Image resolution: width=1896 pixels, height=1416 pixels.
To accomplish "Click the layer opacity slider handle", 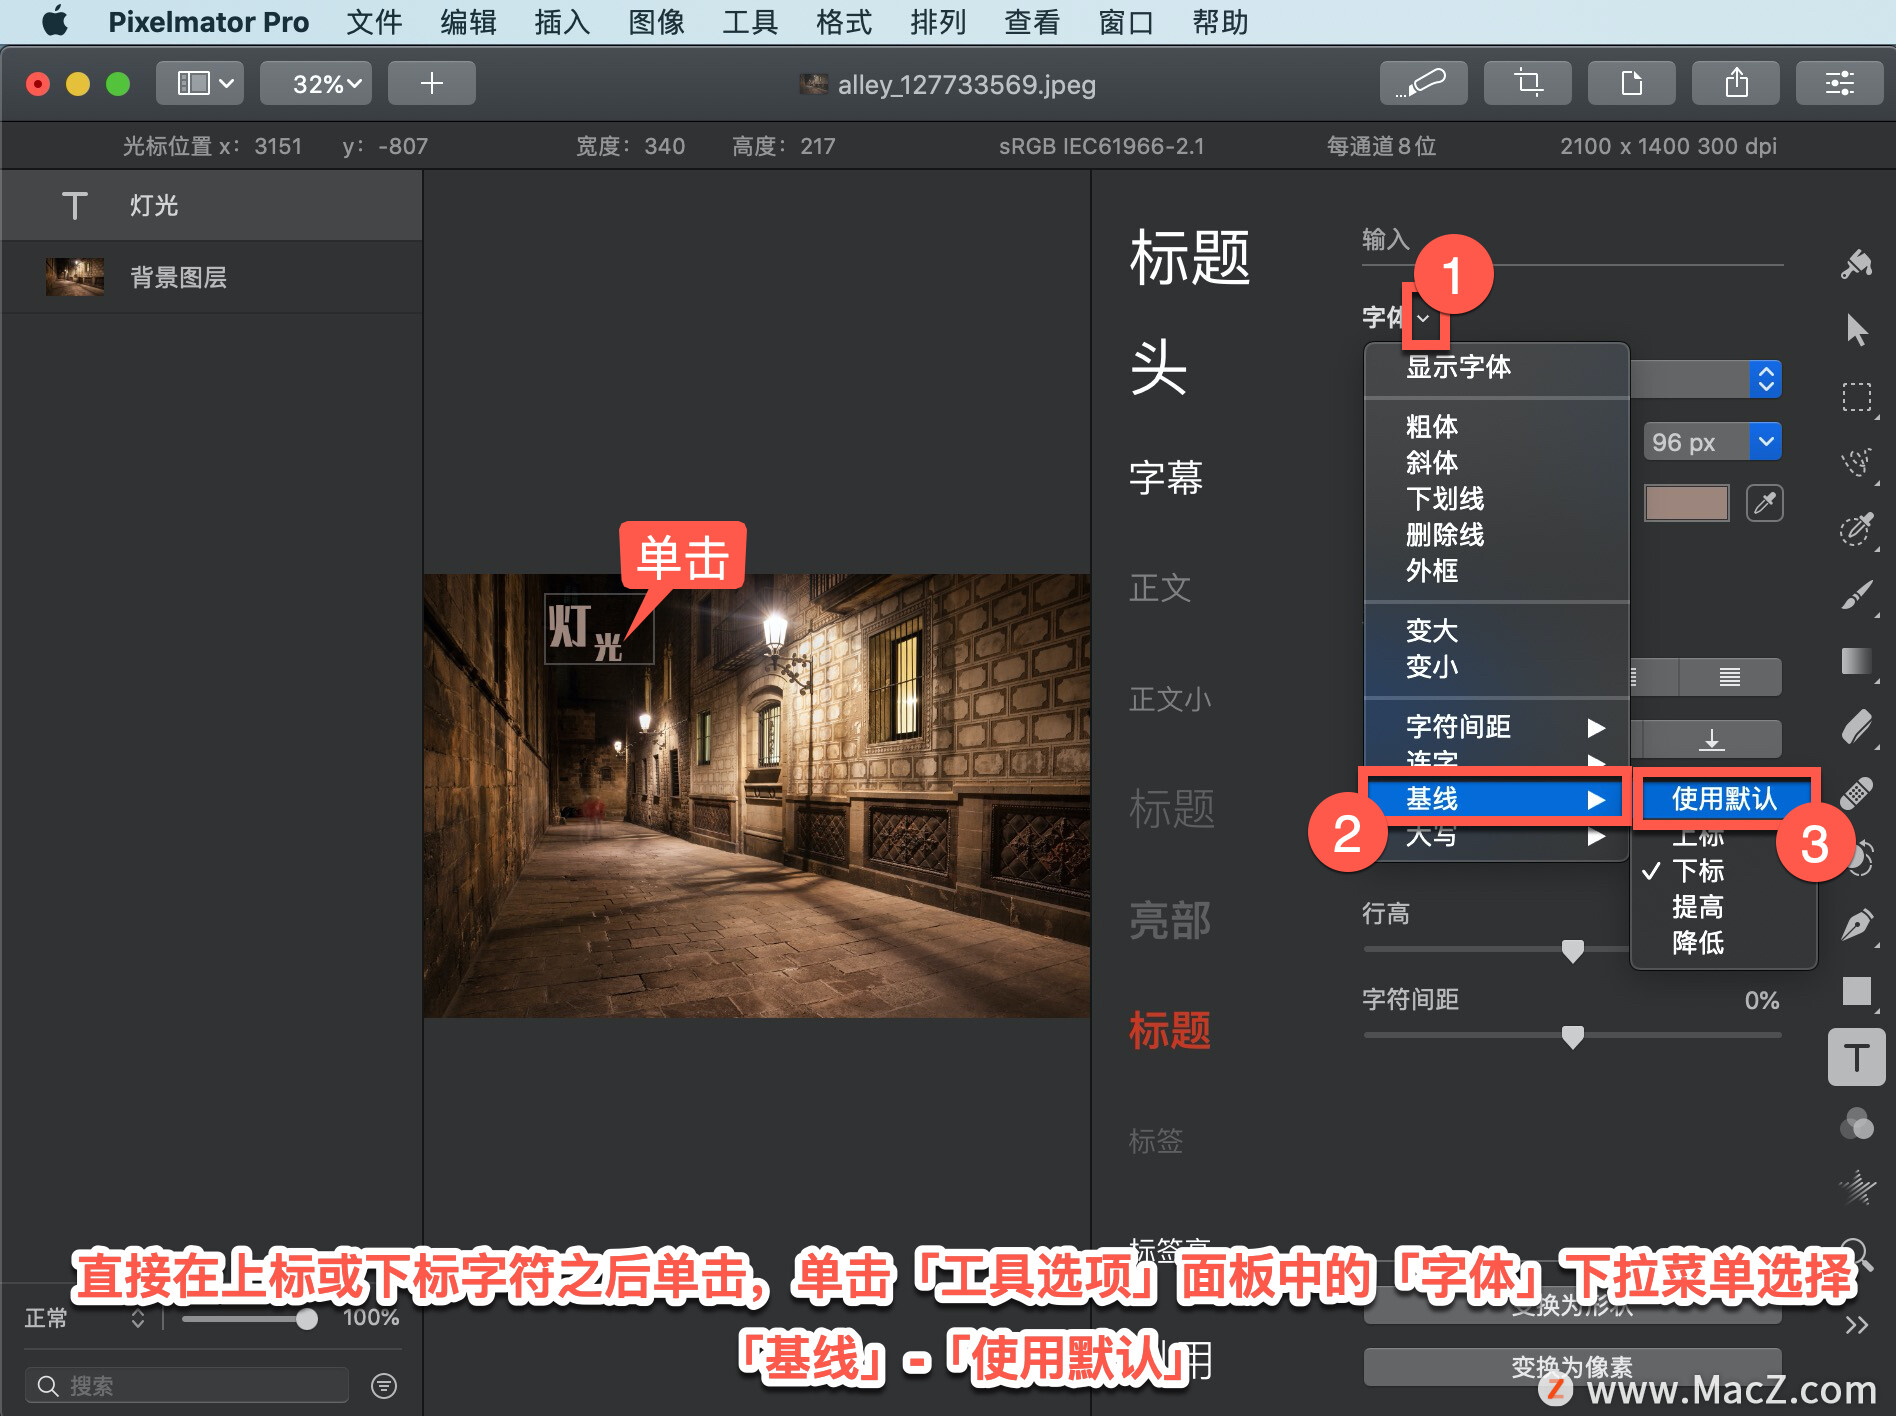I will click(307, 1319).
